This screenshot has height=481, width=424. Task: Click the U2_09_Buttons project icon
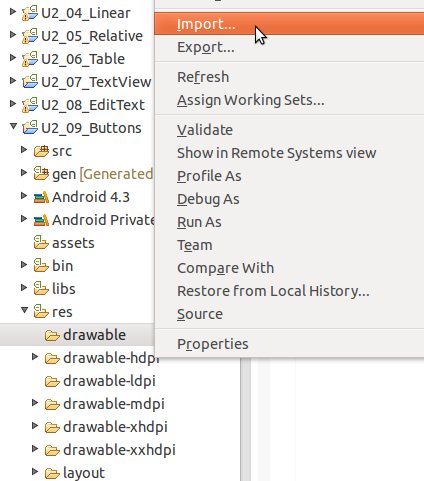[x=30, y=128]
